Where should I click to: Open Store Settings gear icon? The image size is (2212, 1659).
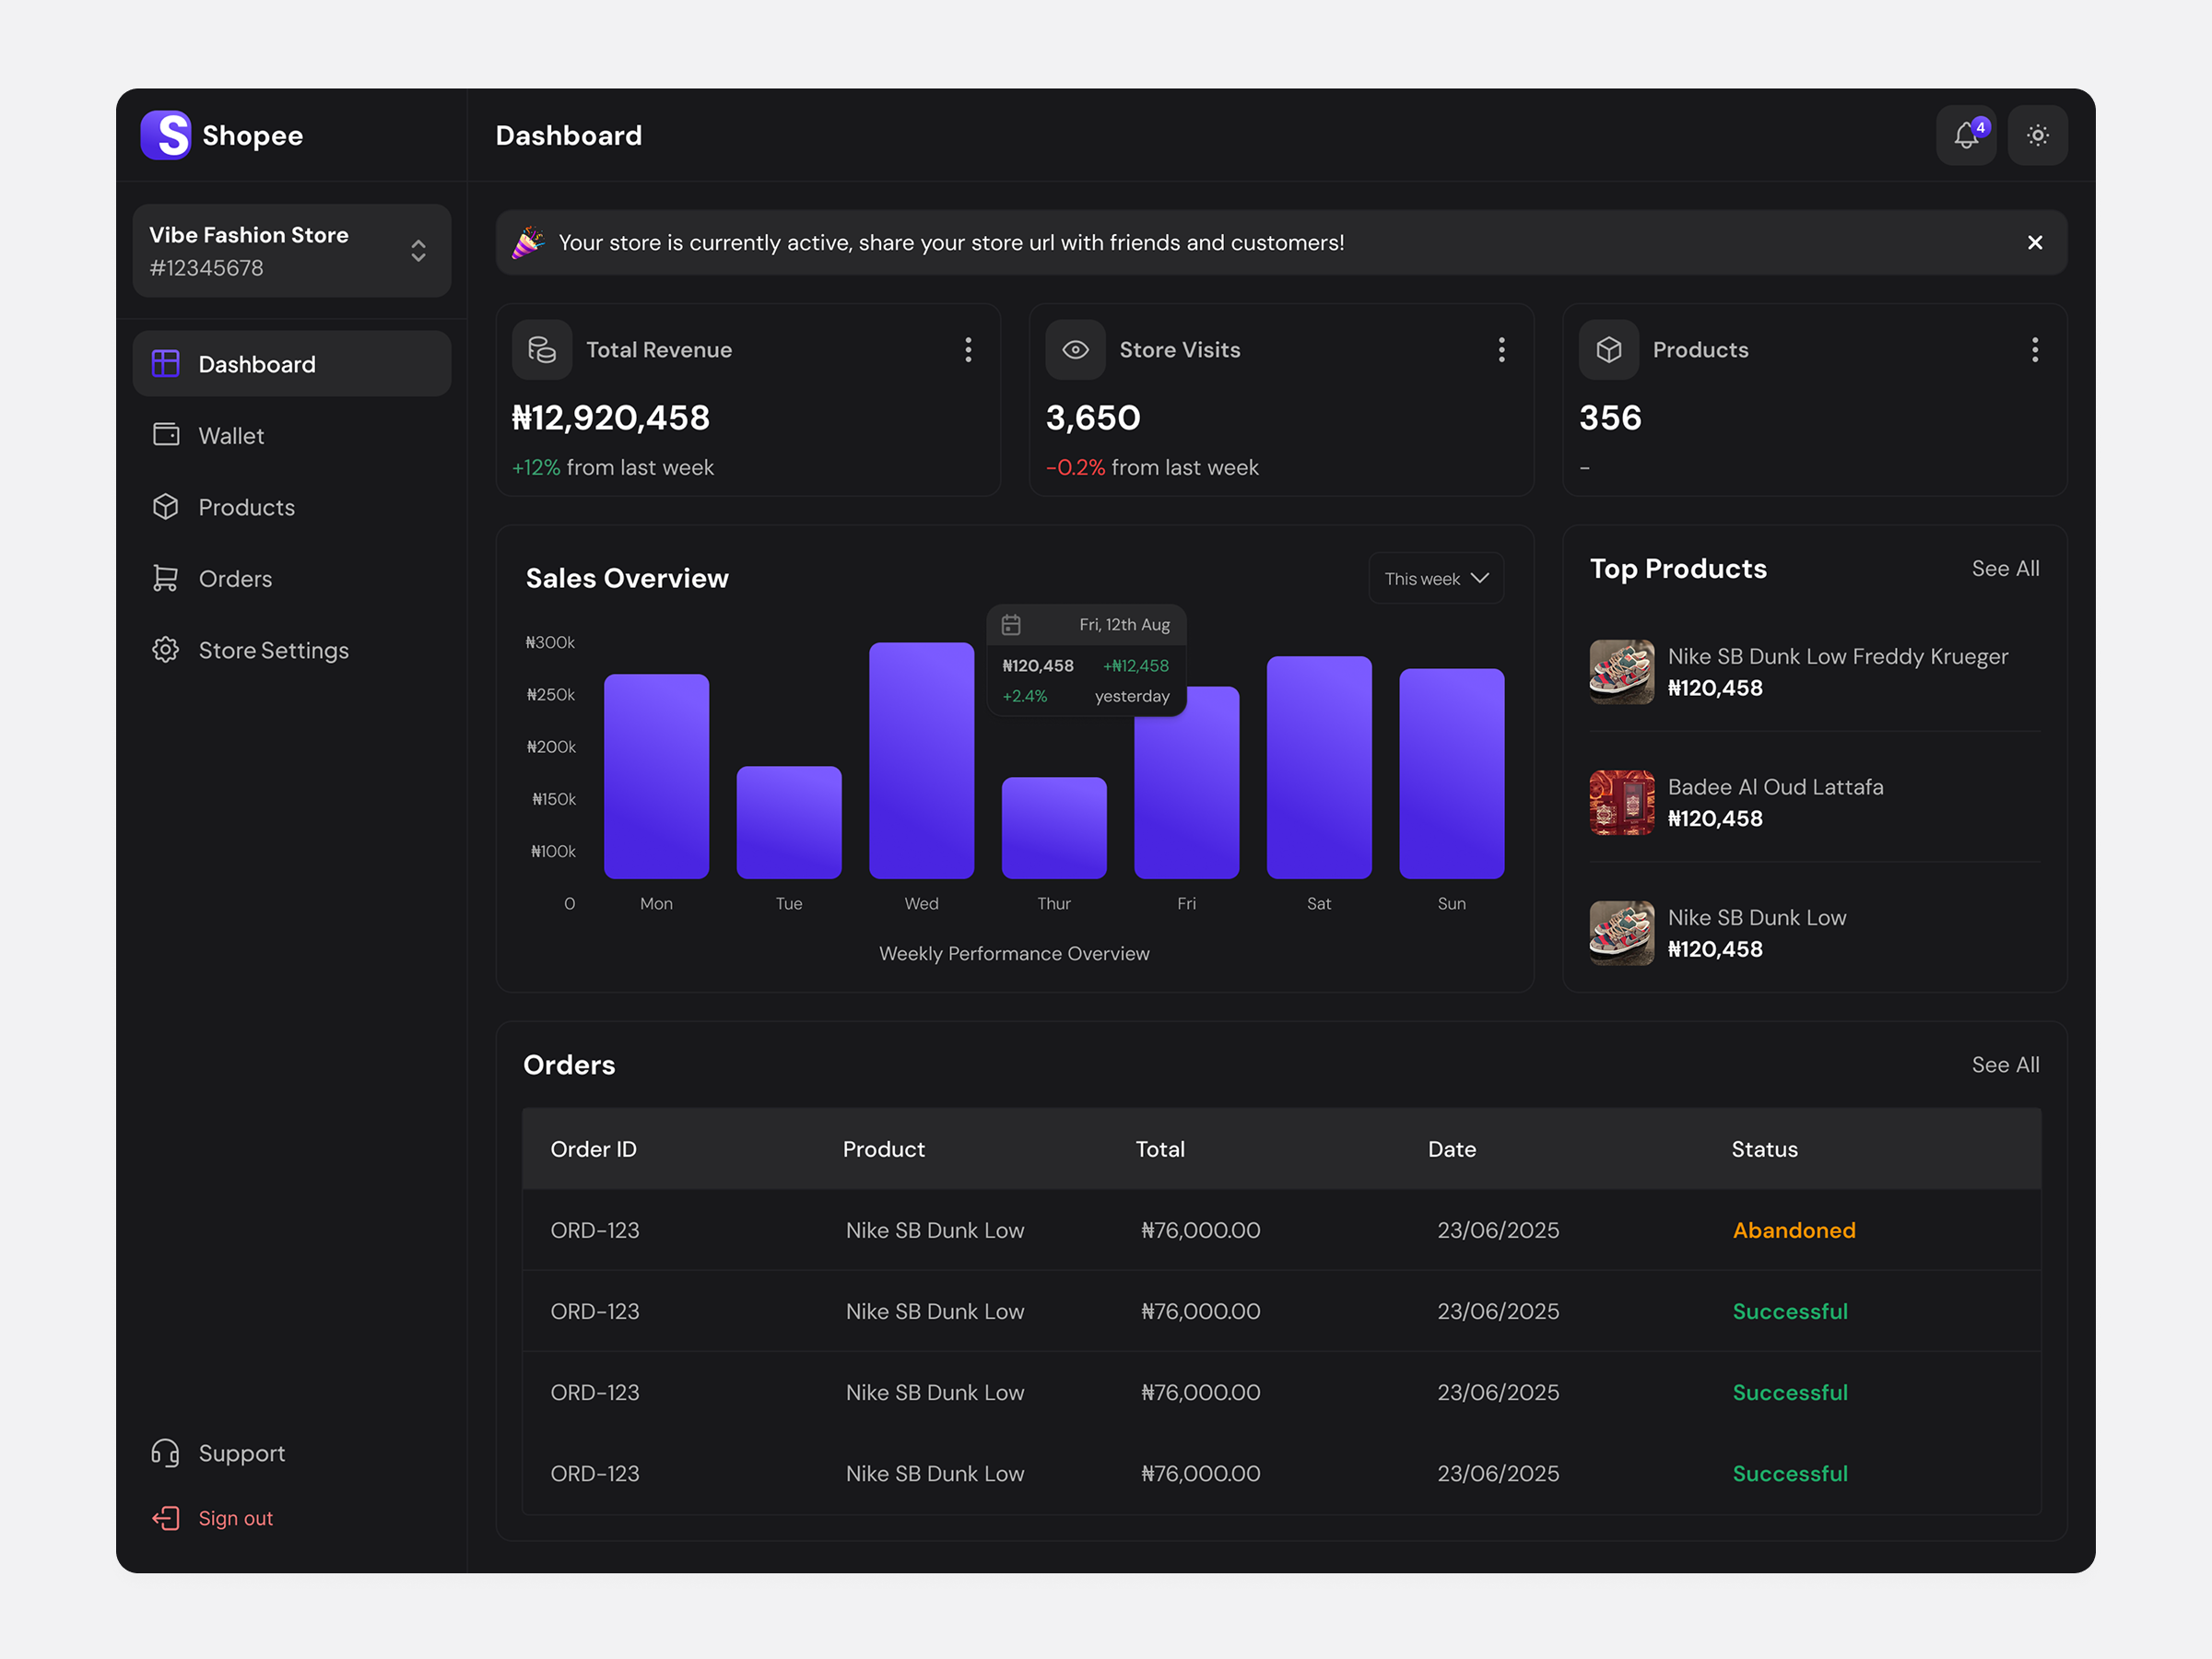[x=166, y=650]
